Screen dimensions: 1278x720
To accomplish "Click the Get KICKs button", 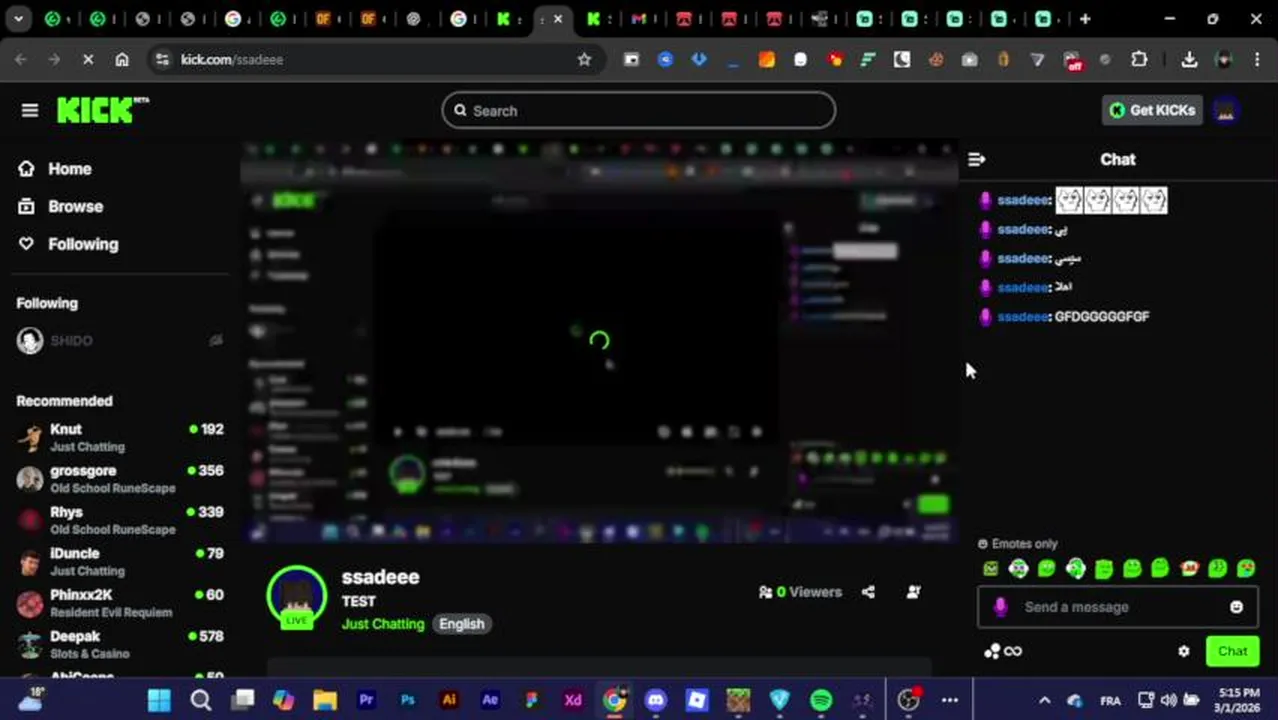I will click(x=1152, y=110).
